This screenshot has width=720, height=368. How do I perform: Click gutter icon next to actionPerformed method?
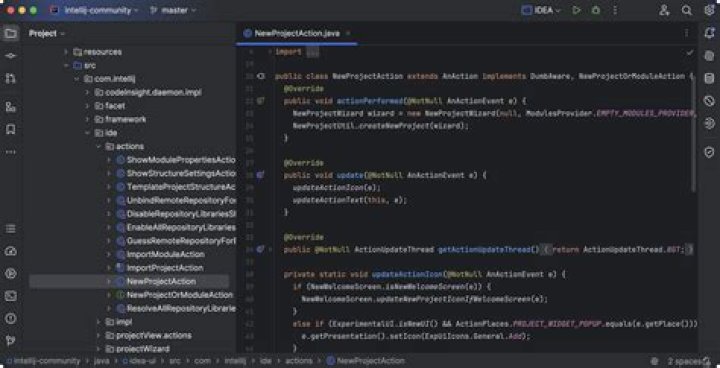pos(261,101)
